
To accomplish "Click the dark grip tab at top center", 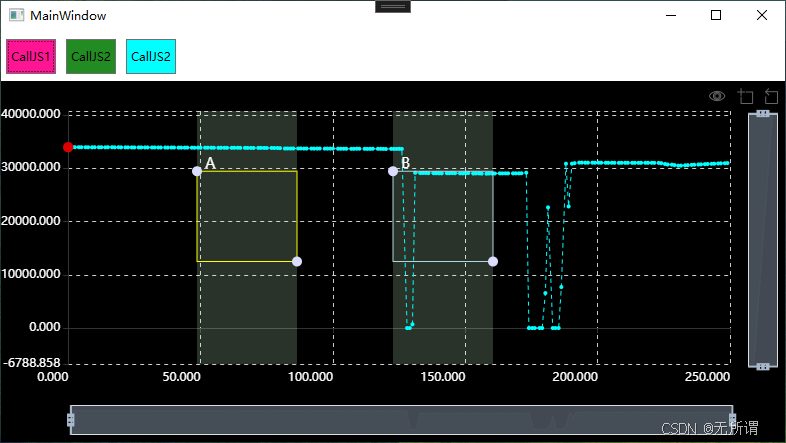I will [x=393, y=7].
